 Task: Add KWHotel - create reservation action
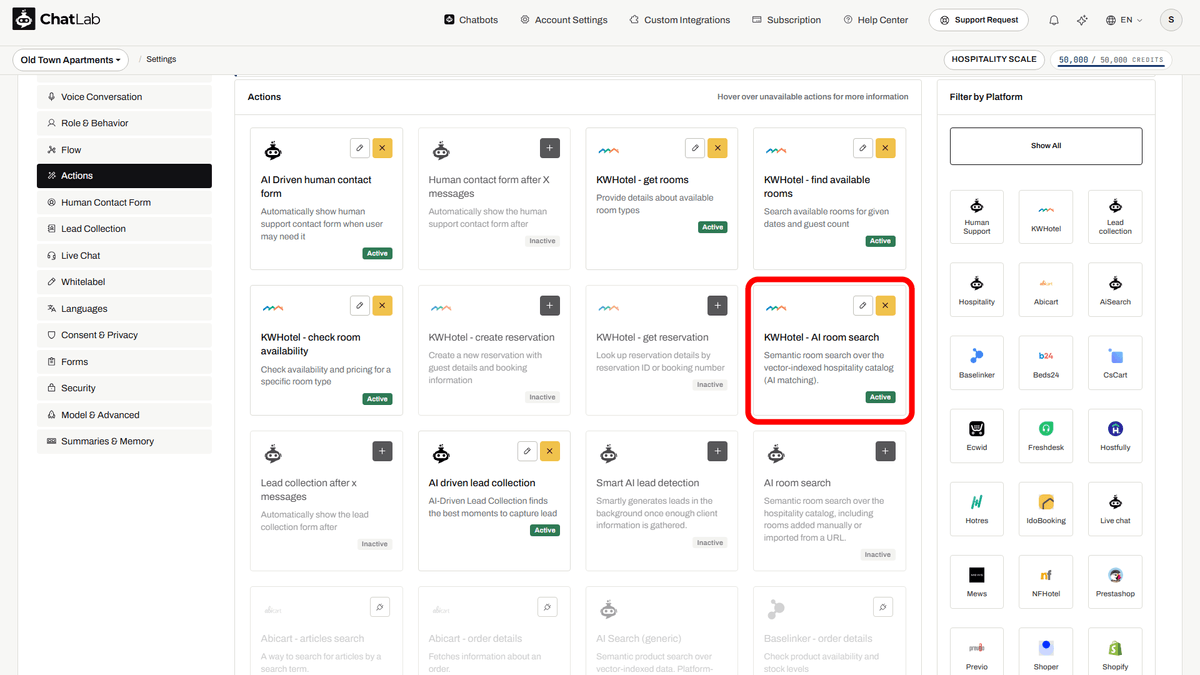tap(550, 305)
